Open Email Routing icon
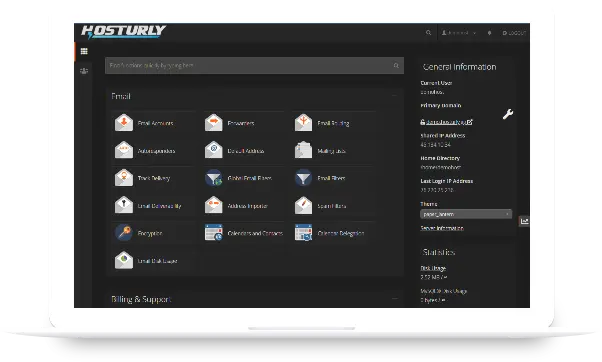This screenshot has height=362, width=602. (x=303, y=123)
